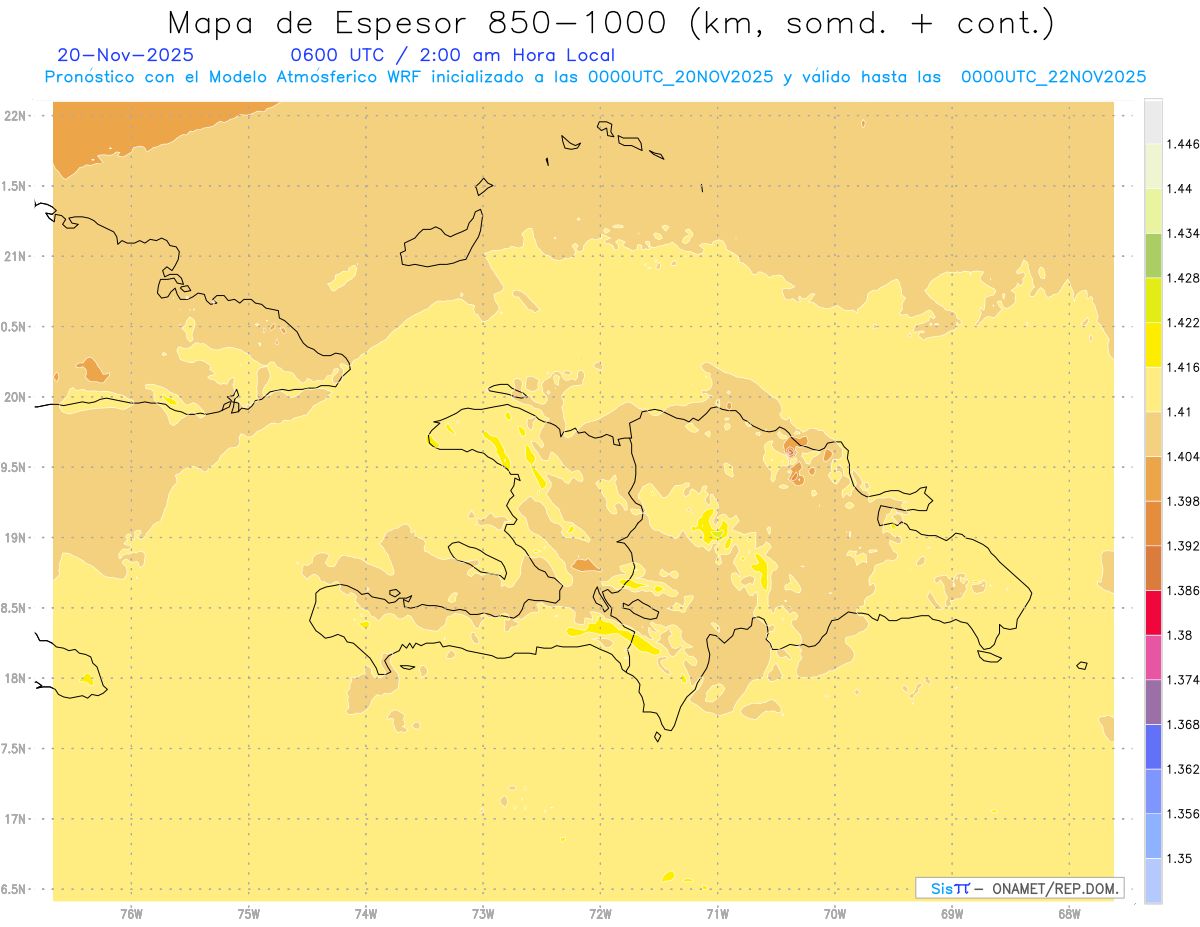Click the tan legend swatch between 1.404 and 1.41
The height and width of the screenshot is (927, 1200).
pyautogui.click(x=1153, y=433)
